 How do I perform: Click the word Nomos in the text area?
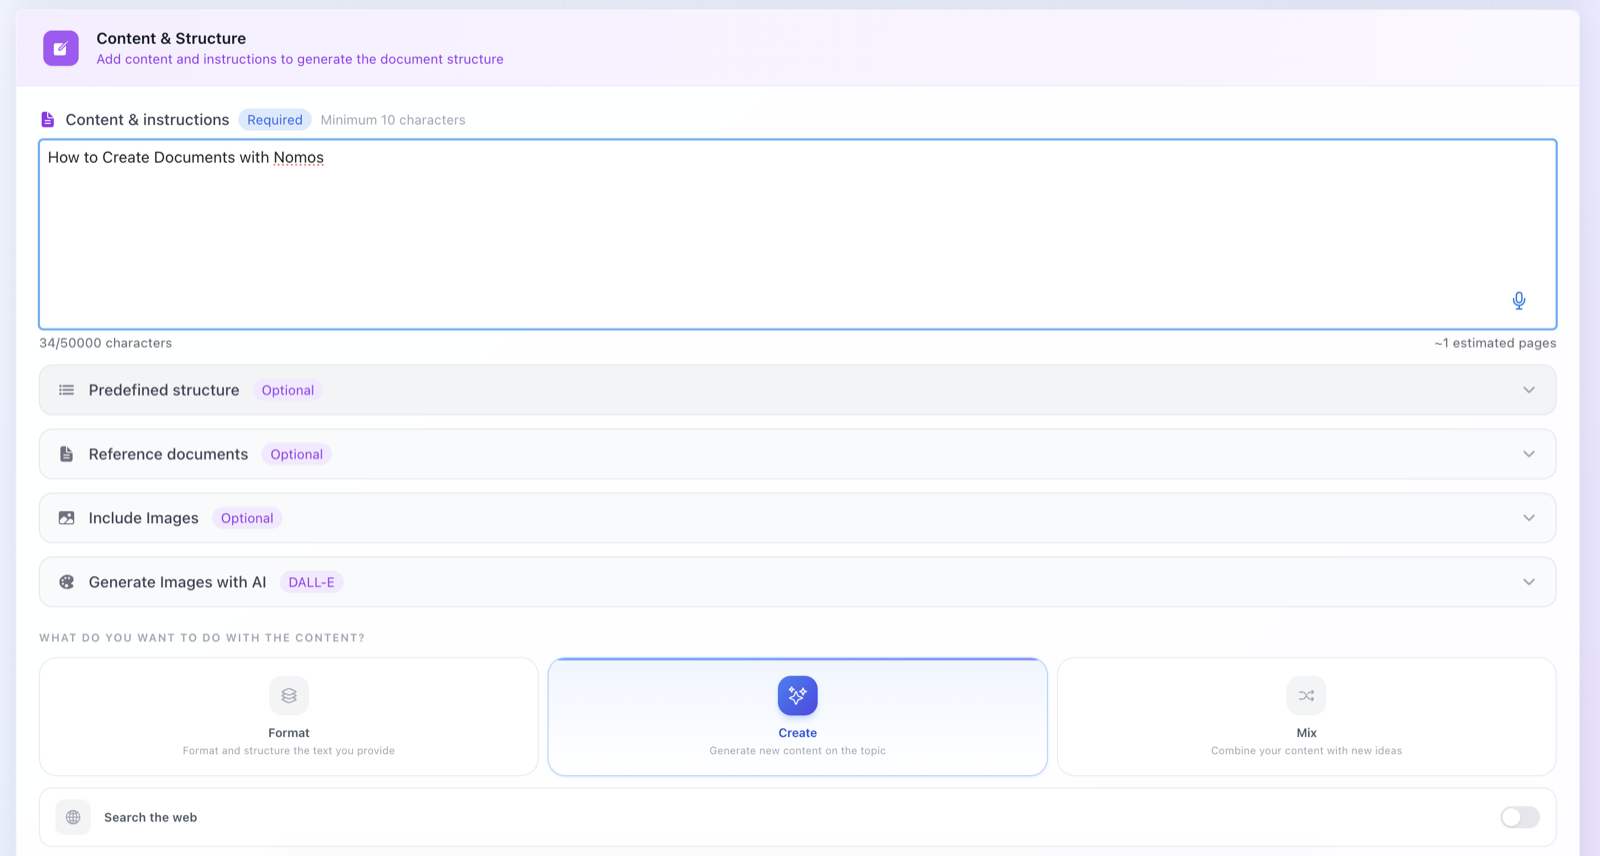(299, 158)
